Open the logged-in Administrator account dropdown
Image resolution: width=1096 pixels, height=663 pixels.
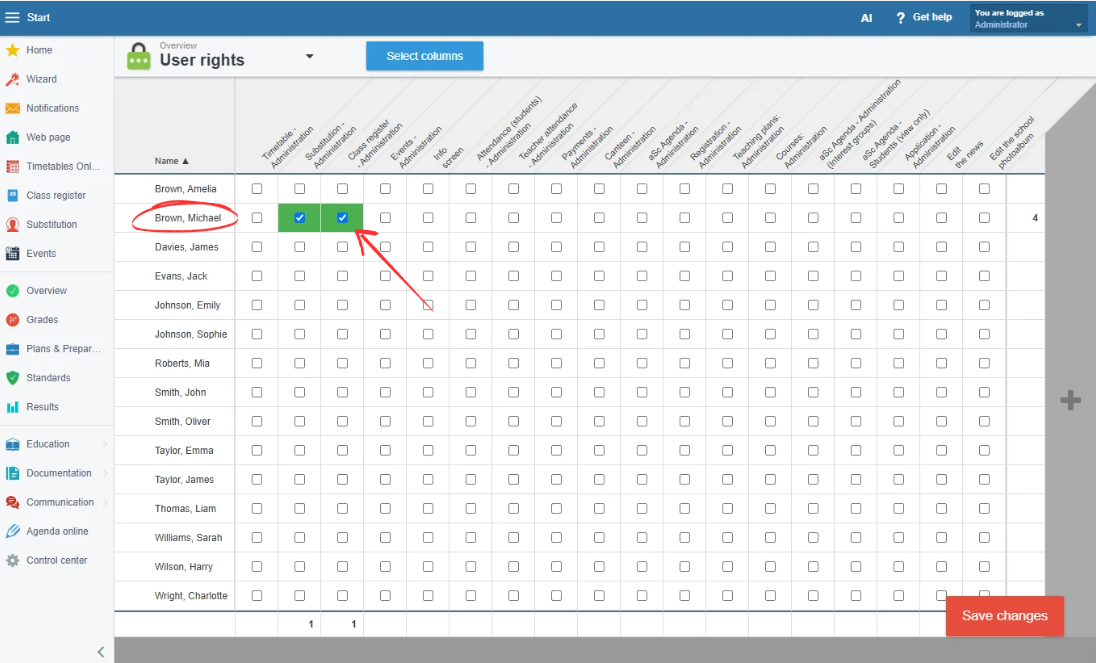pos(1028,18)
